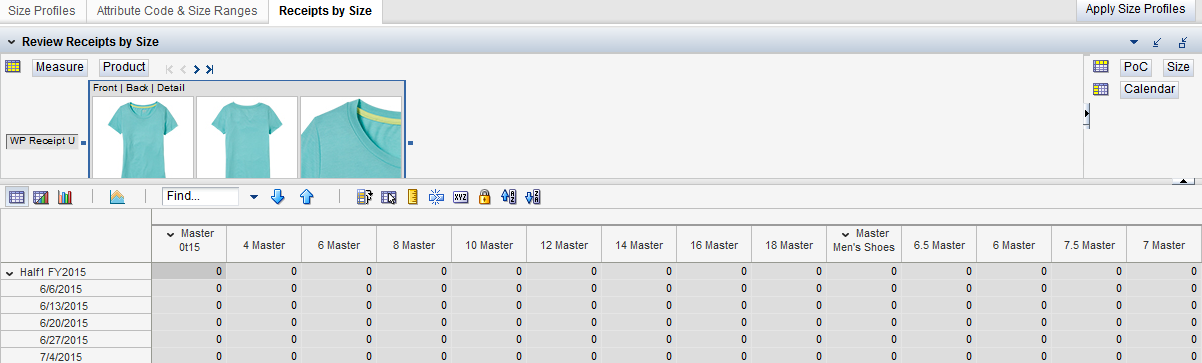Select the 4 Master column header
Viewport: 1202px width, 363px height.
264,245
